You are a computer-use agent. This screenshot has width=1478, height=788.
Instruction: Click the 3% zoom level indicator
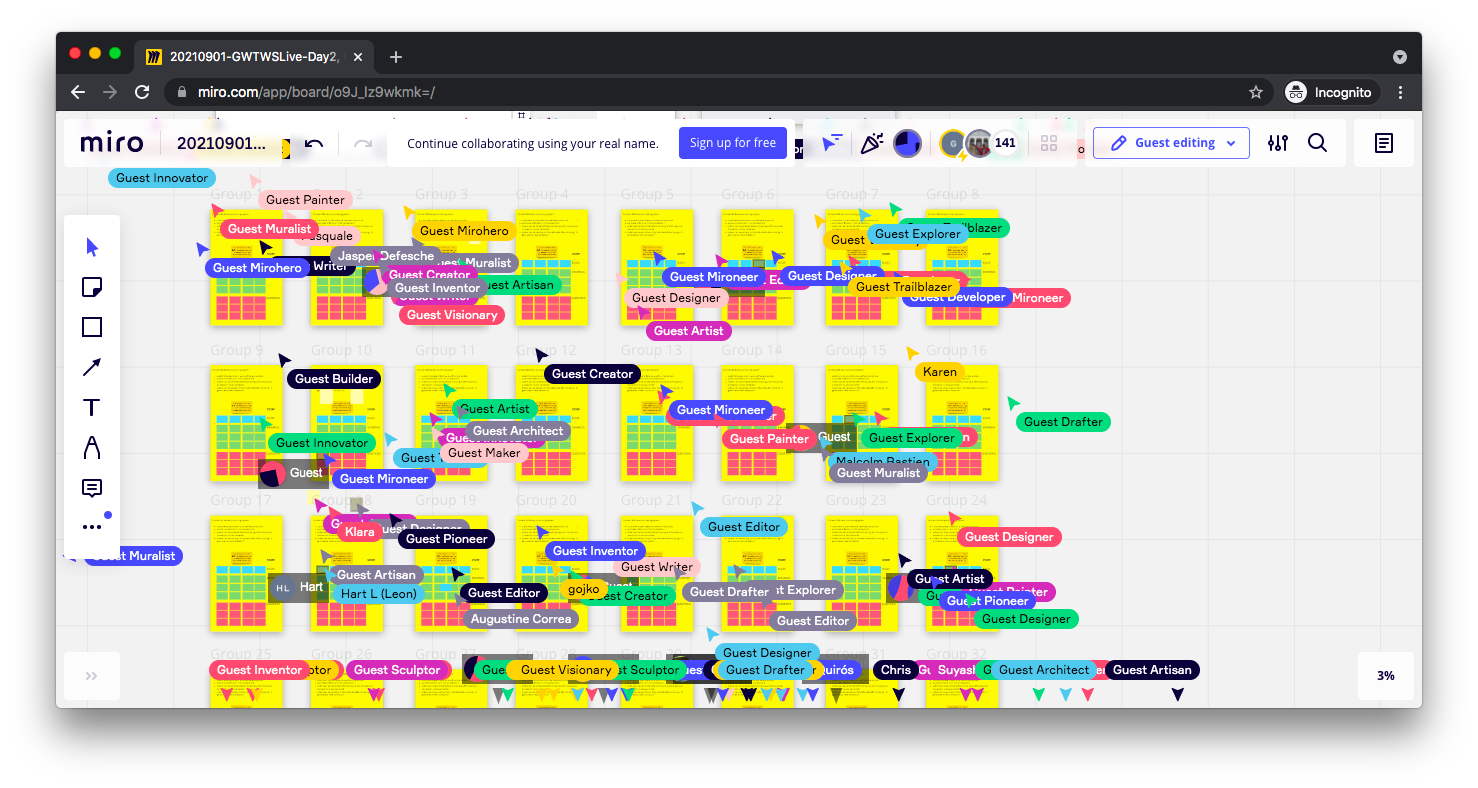(1385, 676)
